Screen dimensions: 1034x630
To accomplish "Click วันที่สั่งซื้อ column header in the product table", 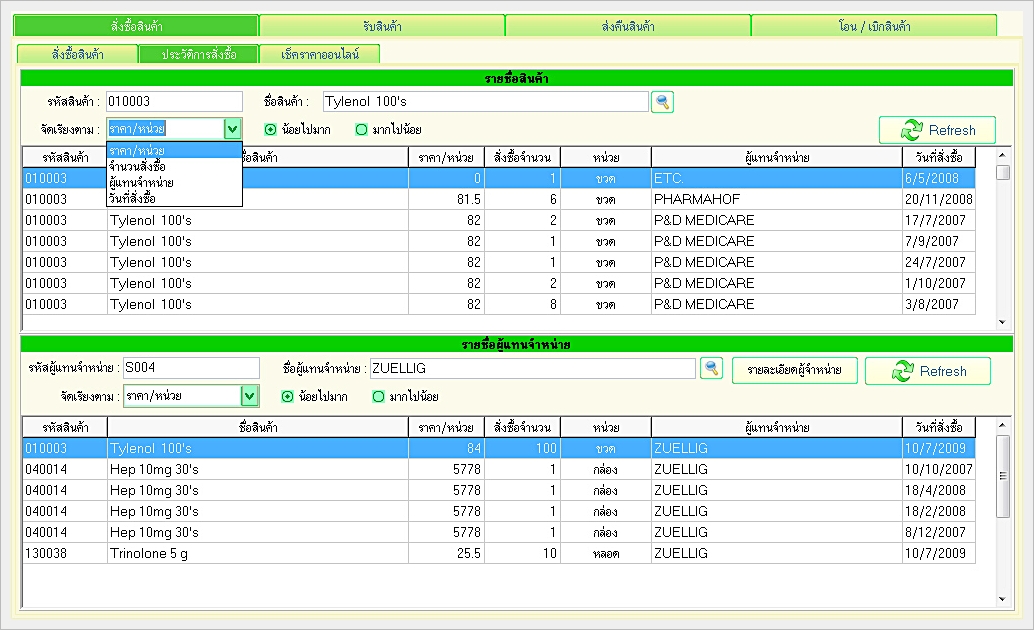I will pos(938,158).
